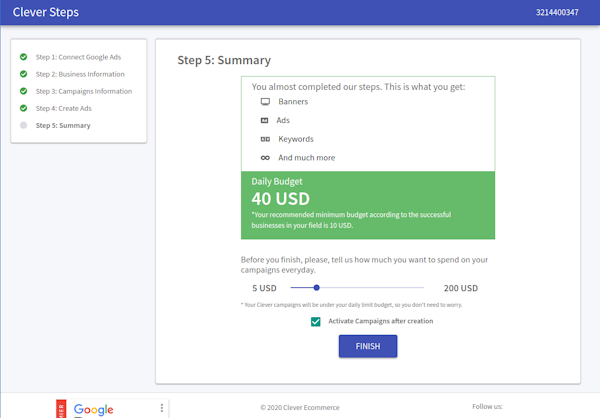Click the green check icon for Step 1
The width and height of the screenshot is (600, 418).
tap(23, 57)
